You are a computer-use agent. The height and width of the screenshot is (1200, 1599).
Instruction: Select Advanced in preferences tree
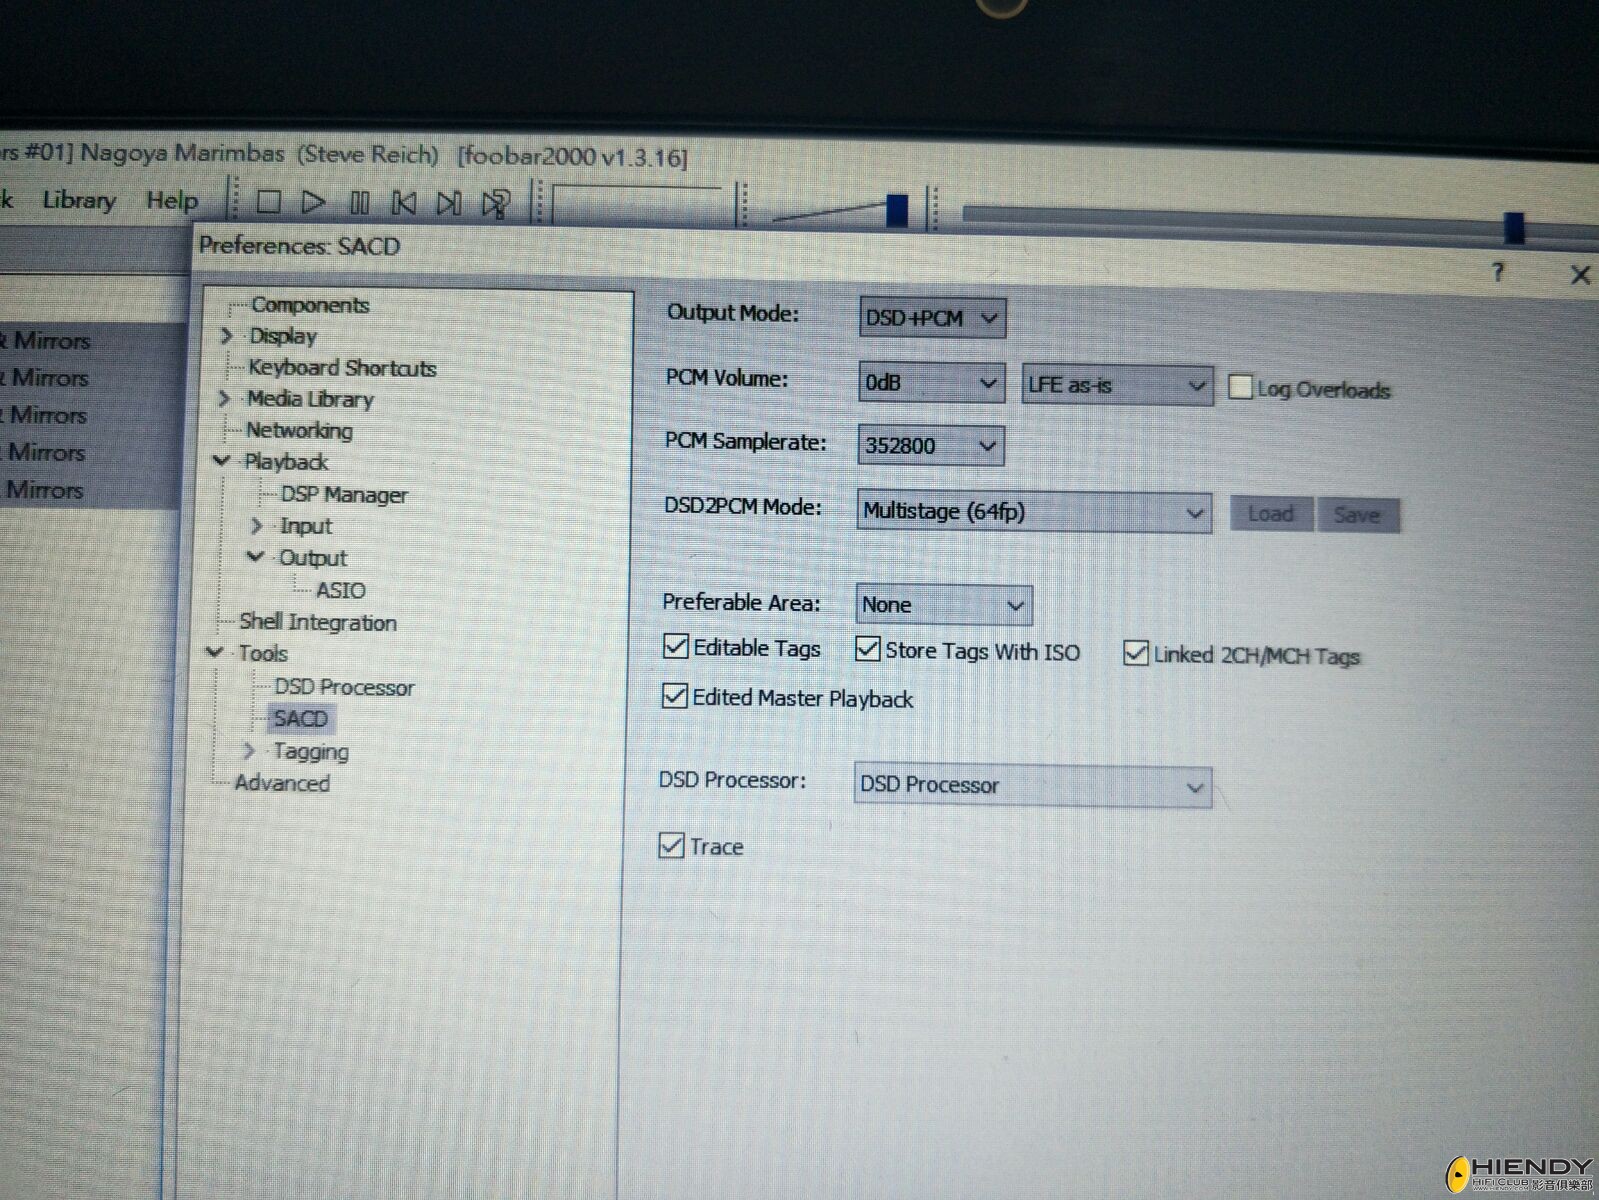(281, 783)
